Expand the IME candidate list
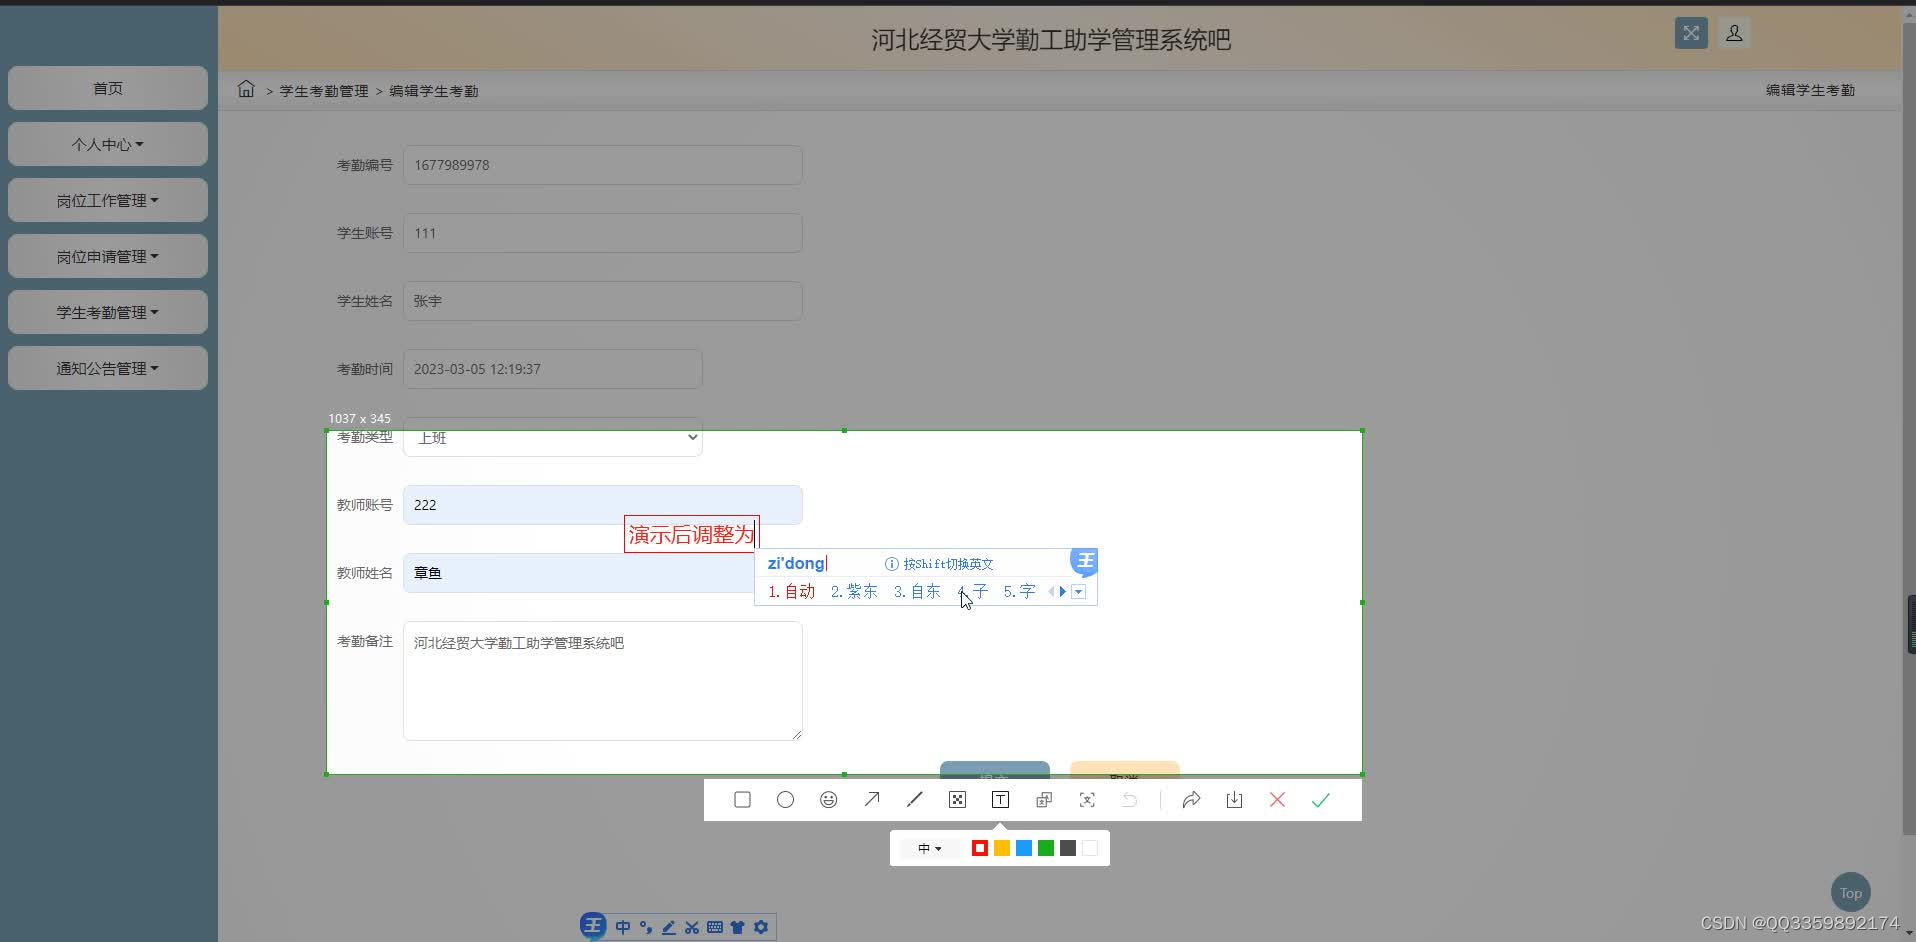The image size is (1916, 942). [1078, 592]
